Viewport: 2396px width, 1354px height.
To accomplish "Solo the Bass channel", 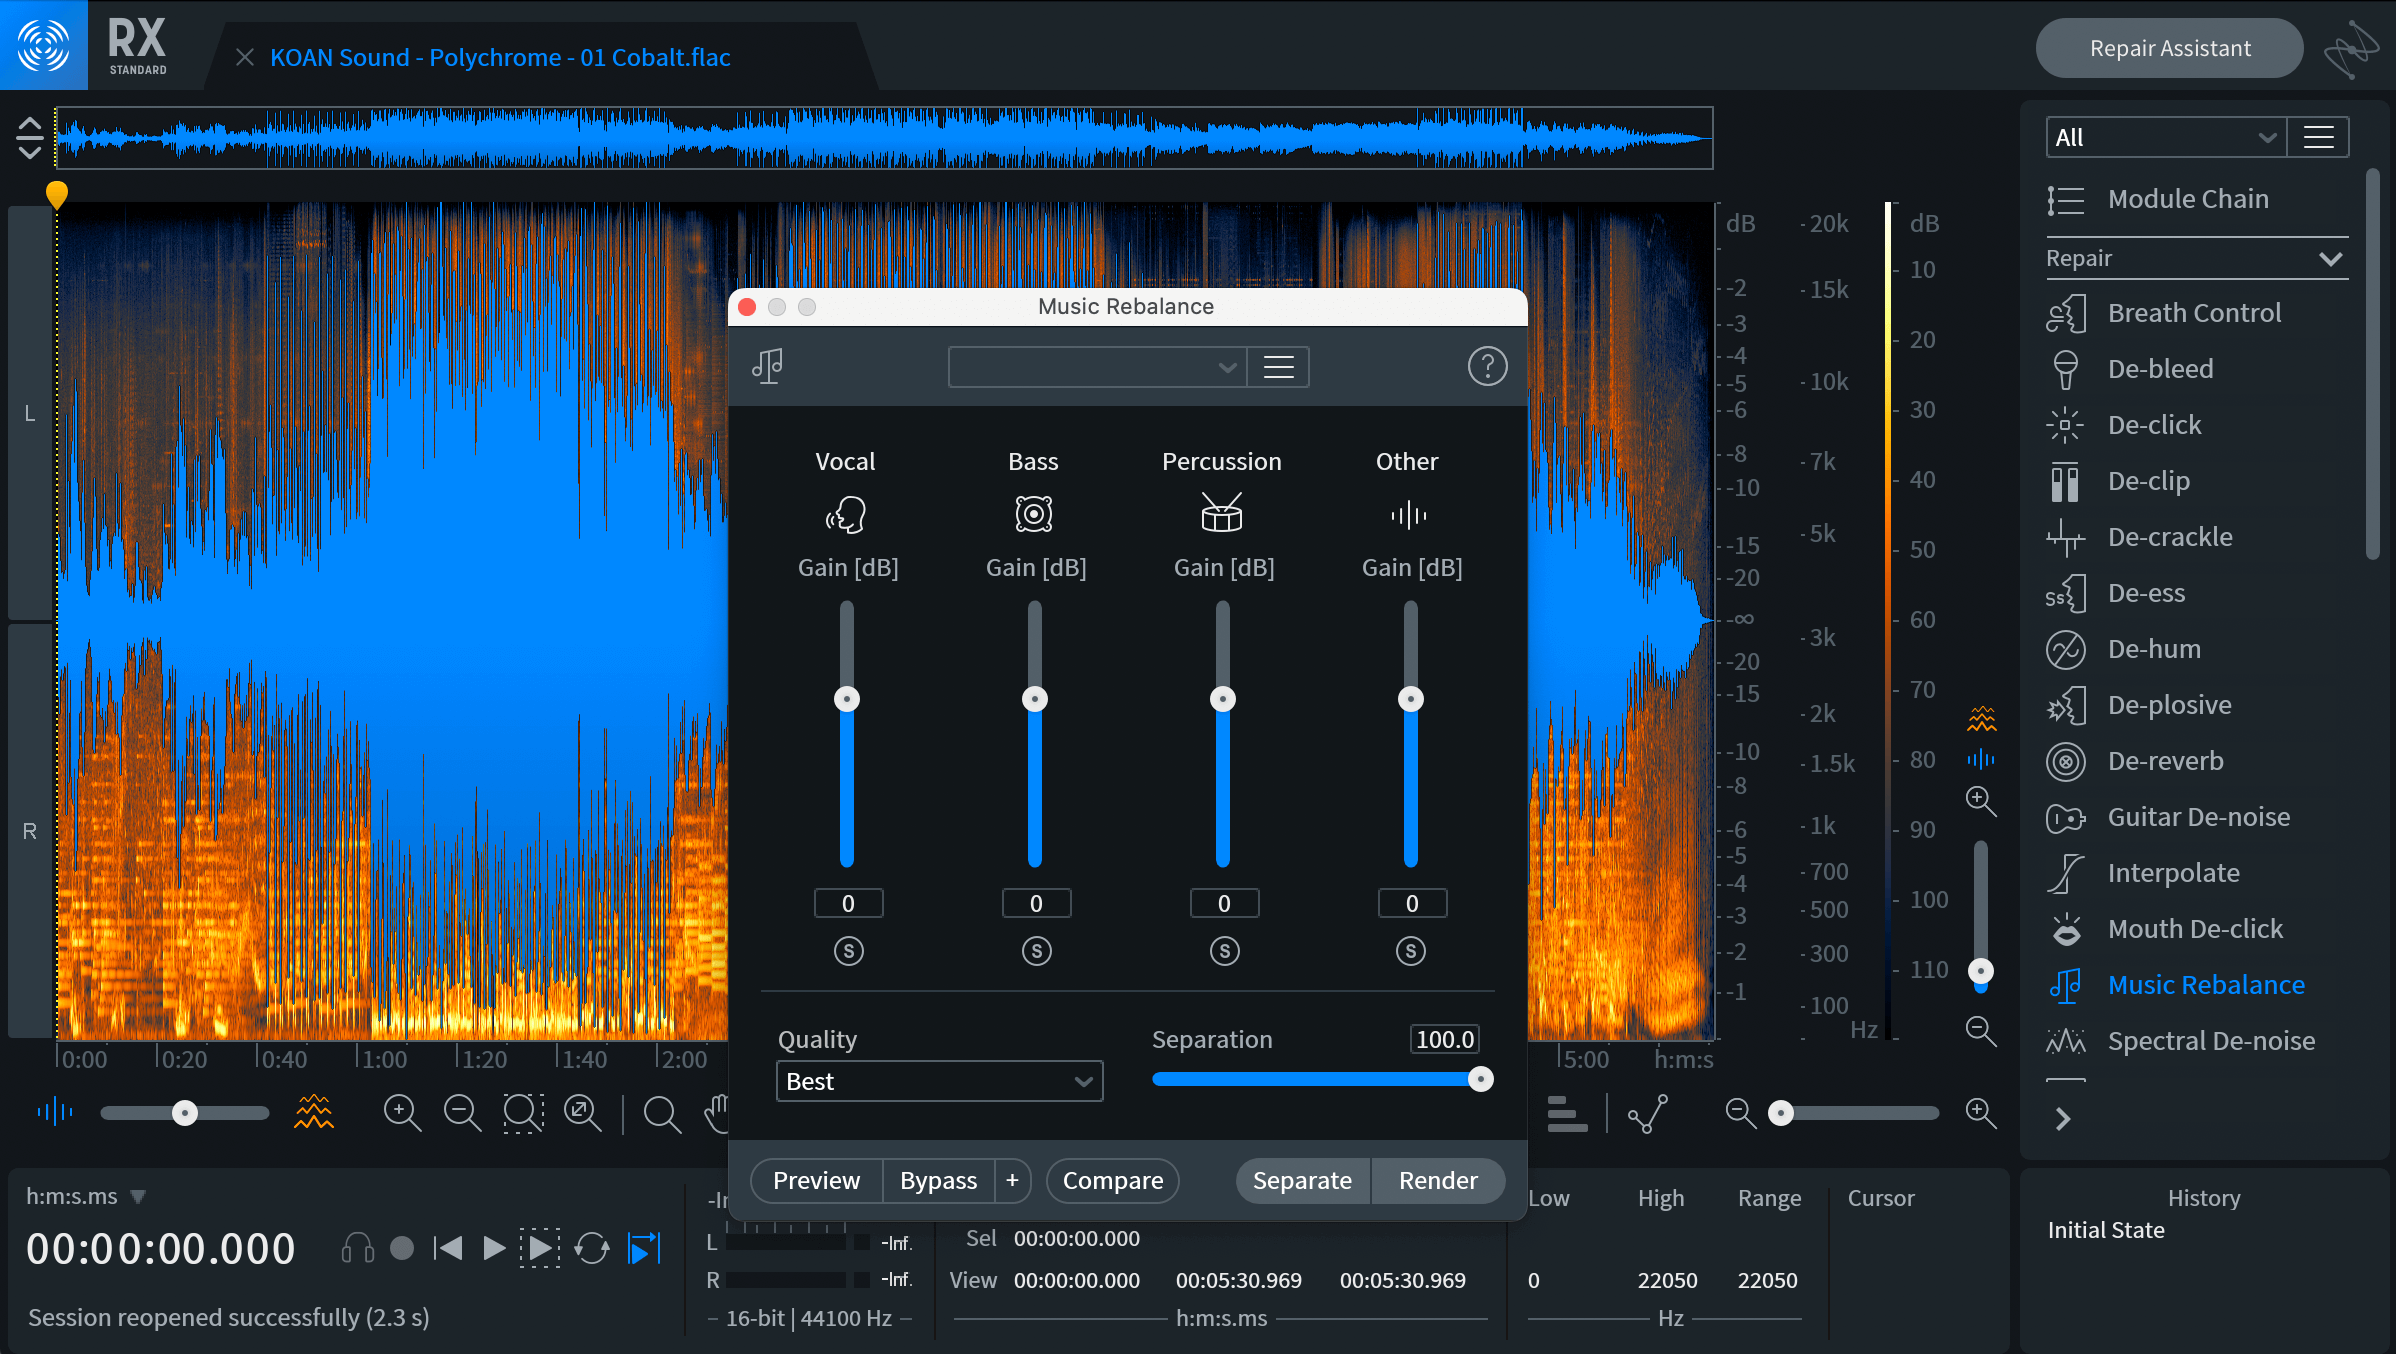I will coord(1036,951).
